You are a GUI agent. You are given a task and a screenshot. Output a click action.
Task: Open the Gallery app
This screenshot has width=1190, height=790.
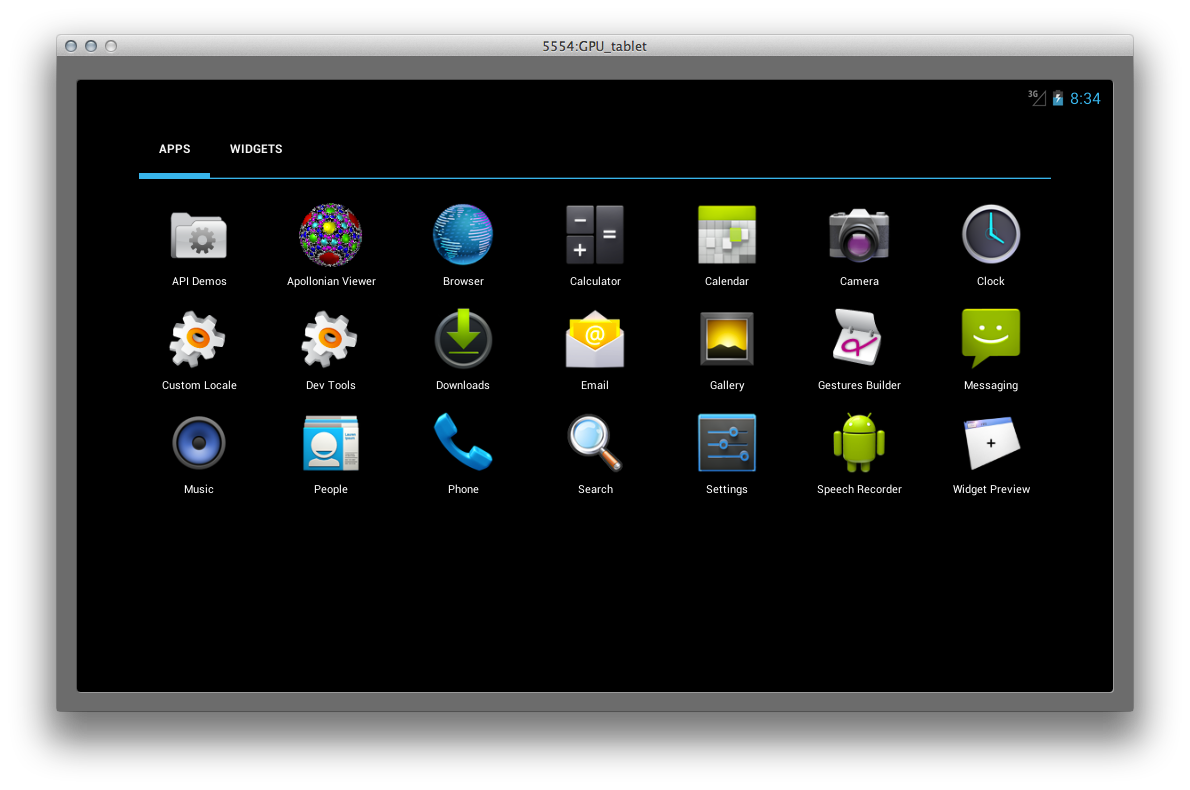coord(727,340)
